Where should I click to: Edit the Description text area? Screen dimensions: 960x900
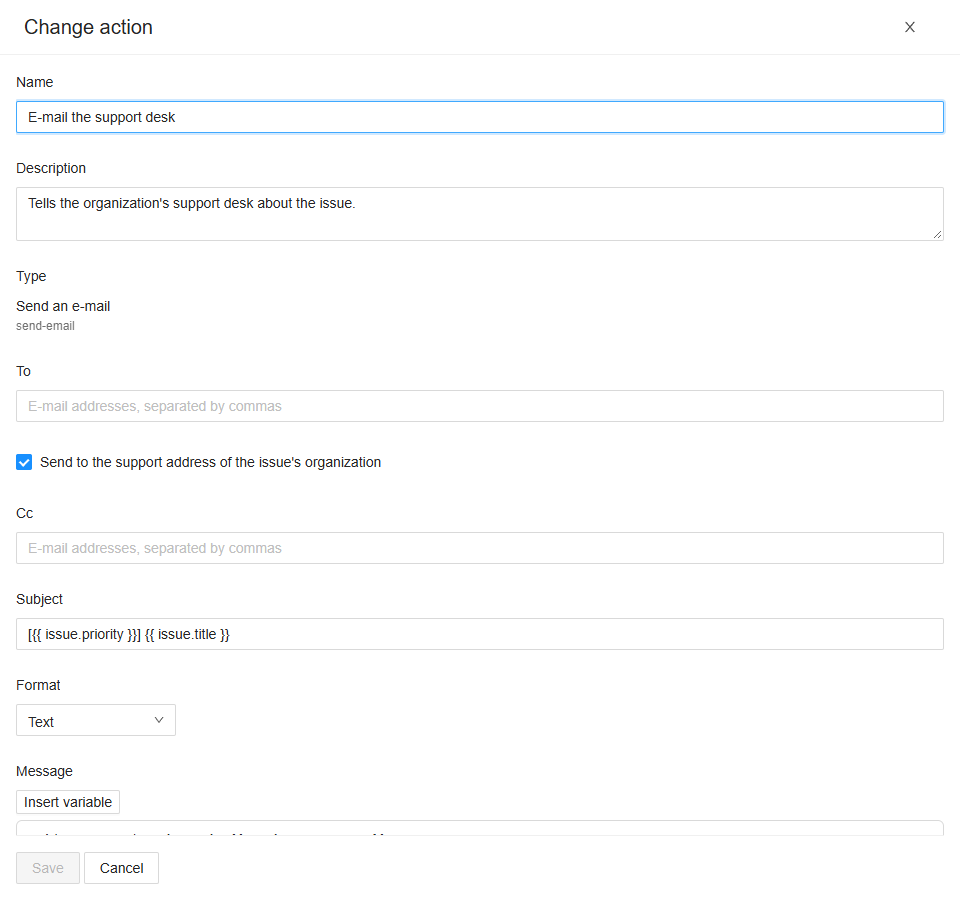479,214
